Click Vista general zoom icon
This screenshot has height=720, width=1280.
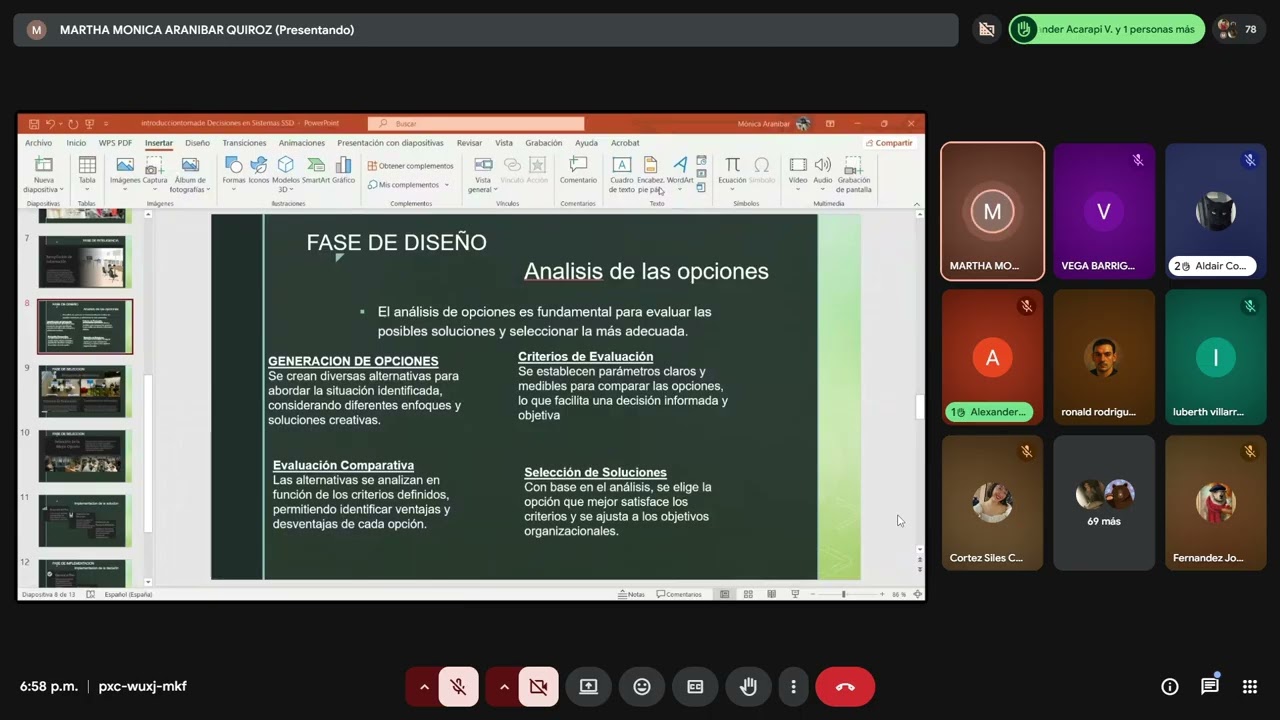(483, 175)
